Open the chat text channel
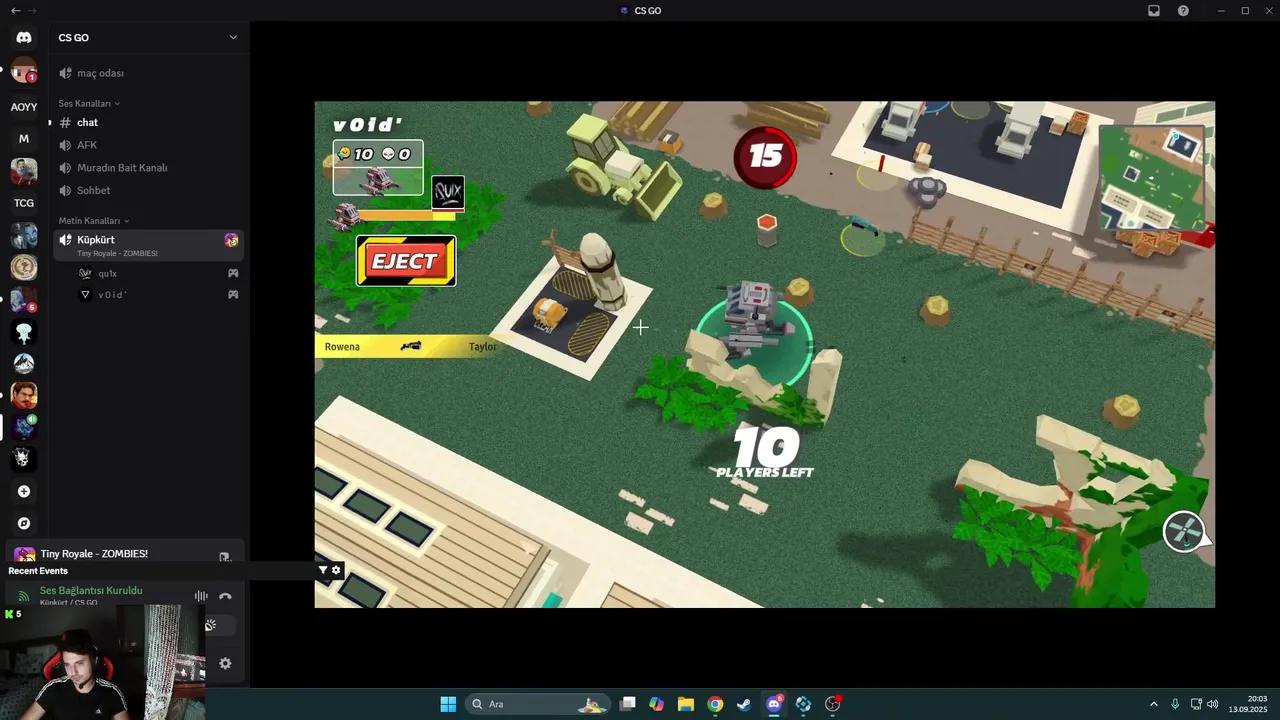This screenshot has width=1280, height=720. click(148, 122)
